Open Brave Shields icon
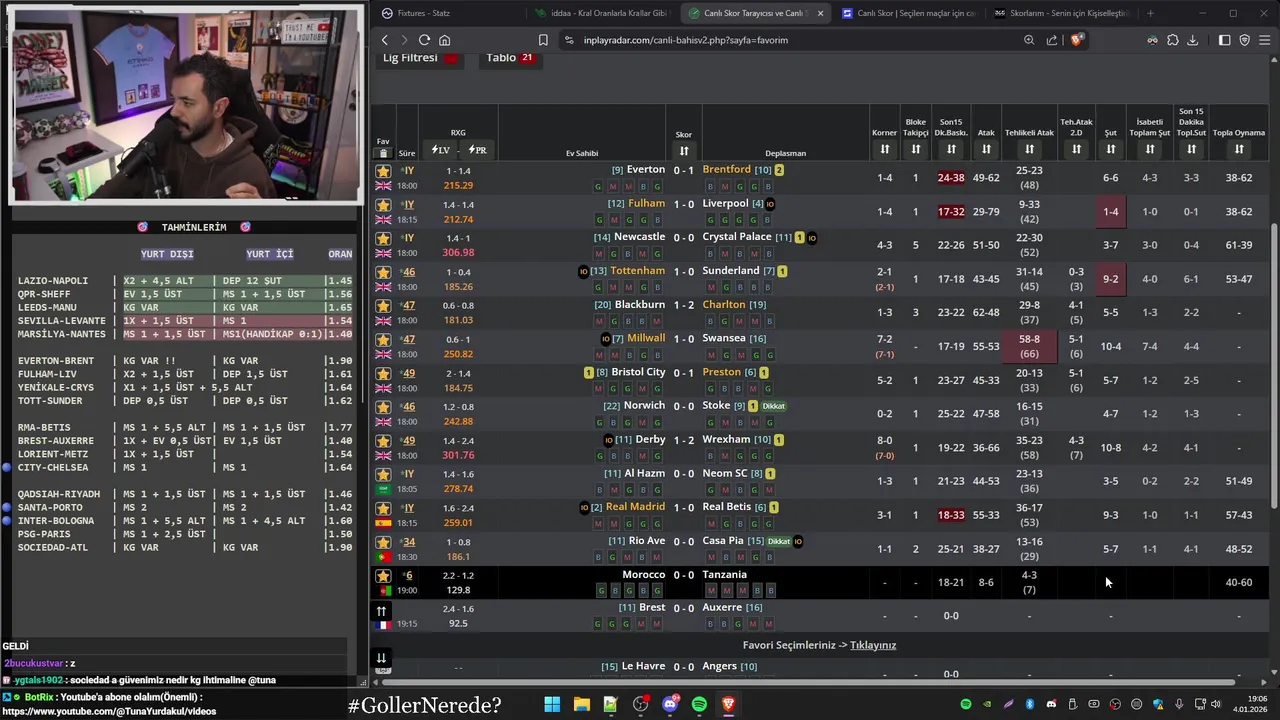 [1076, 40]
